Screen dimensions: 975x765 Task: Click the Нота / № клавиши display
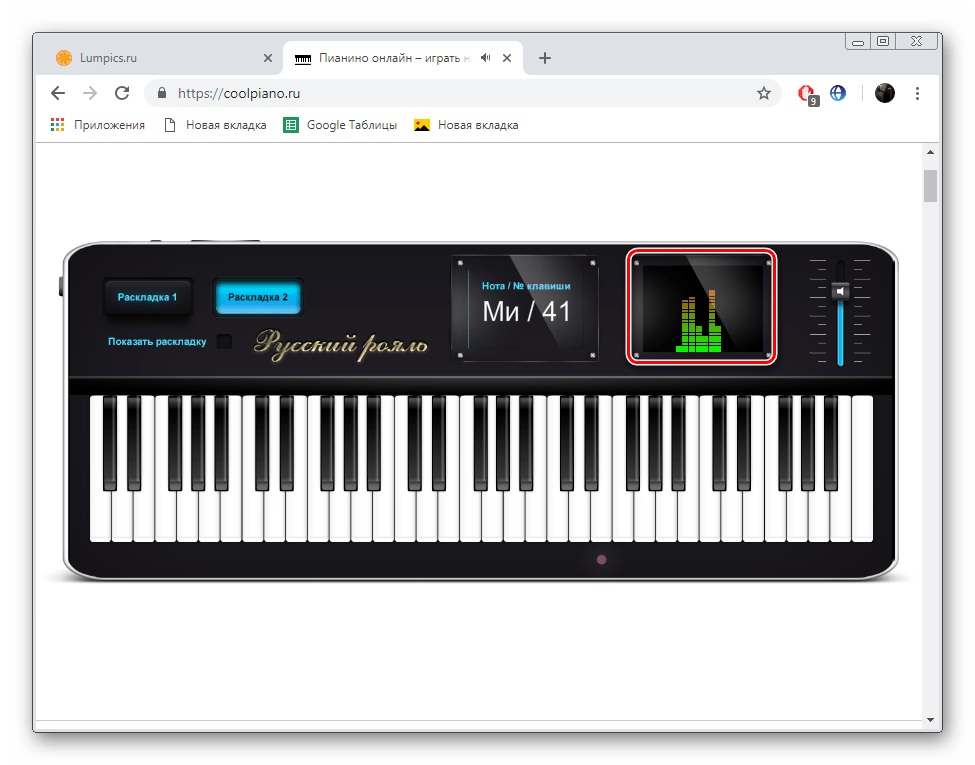coord(525,308)
